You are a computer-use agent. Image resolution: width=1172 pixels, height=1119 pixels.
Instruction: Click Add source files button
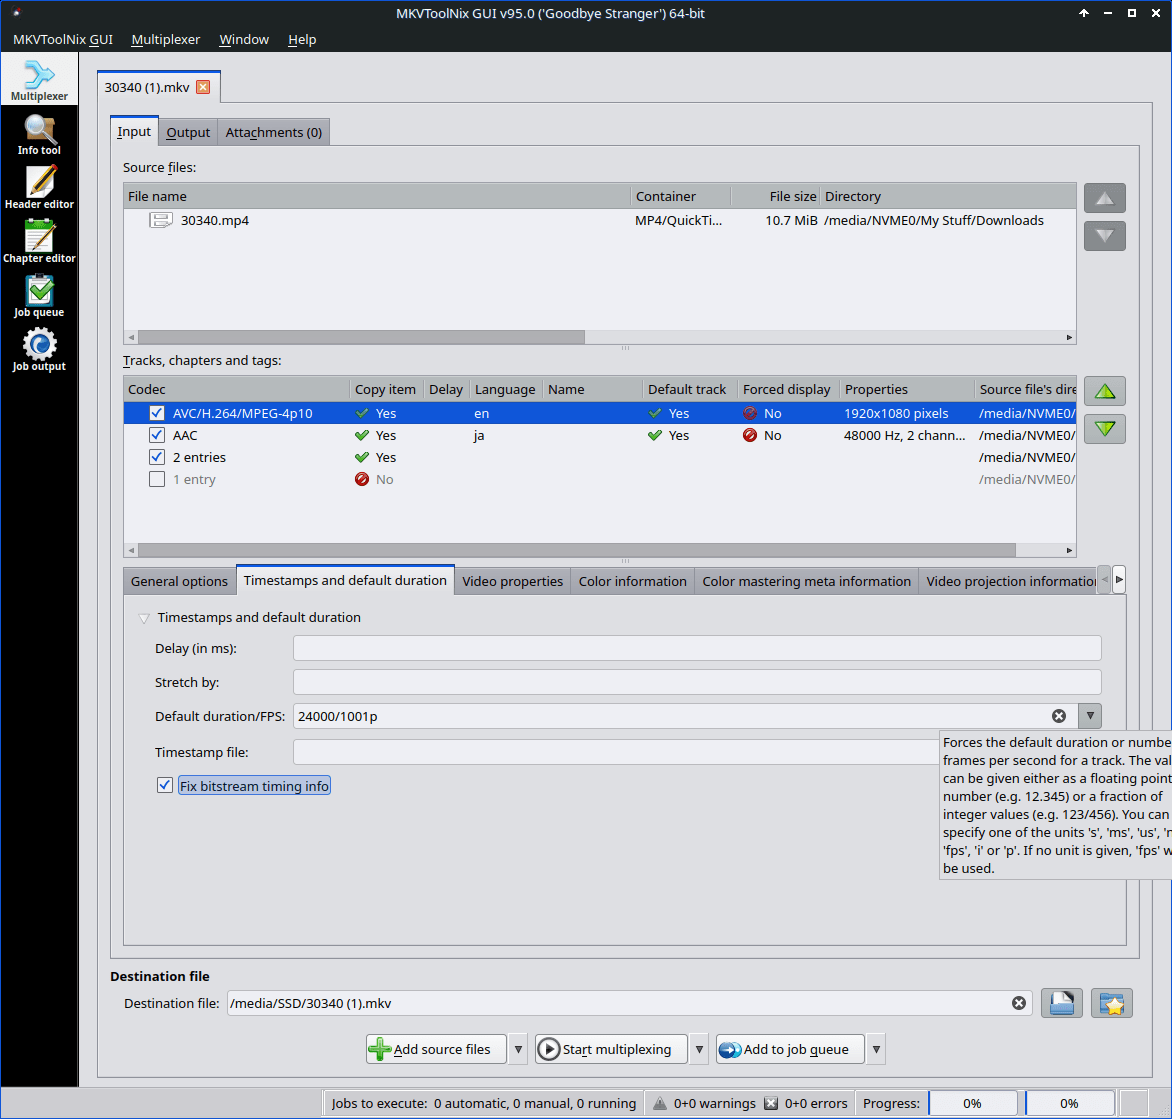[436, 1049]
